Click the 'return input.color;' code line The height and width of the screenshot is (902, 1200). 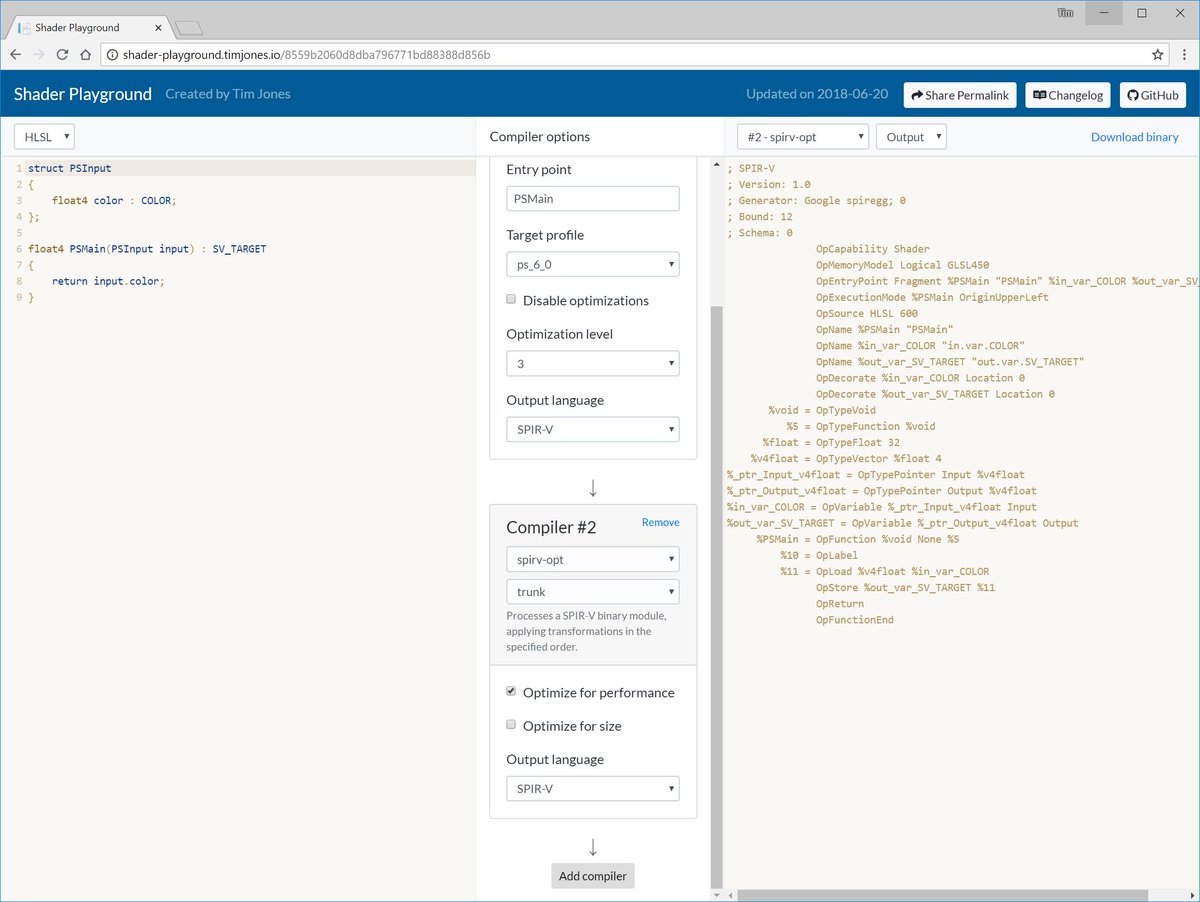pyautogui.click(x=108, y=281)
